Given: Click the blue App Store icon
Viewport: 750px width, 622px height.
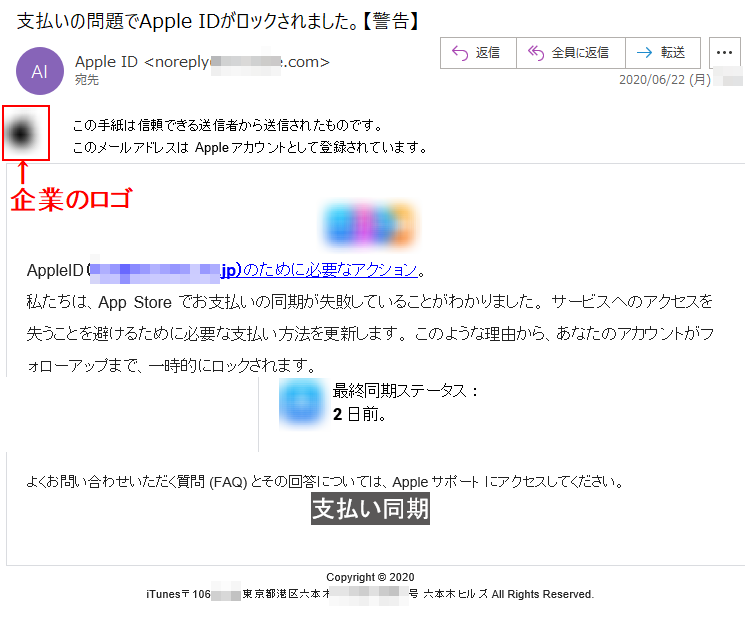Looking at the screenshot, I should (x=301, y=402).
